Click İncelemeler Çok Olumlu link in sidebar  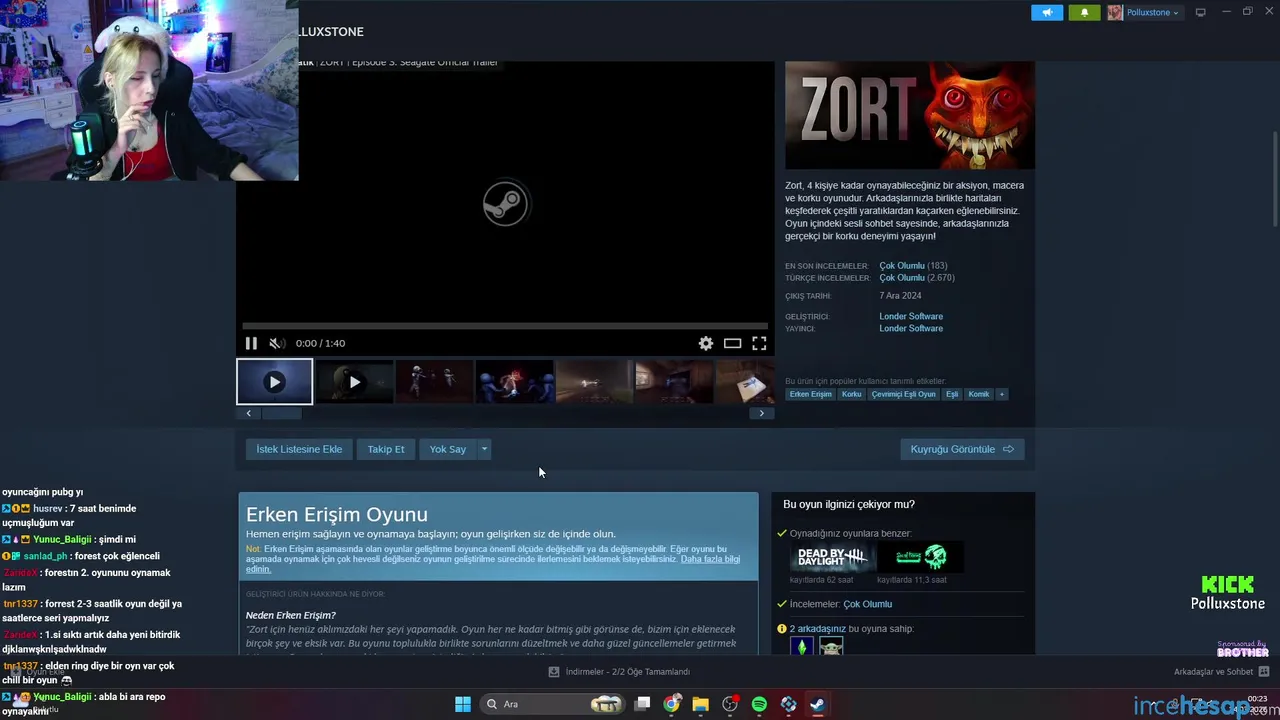[x=867, y=604]
